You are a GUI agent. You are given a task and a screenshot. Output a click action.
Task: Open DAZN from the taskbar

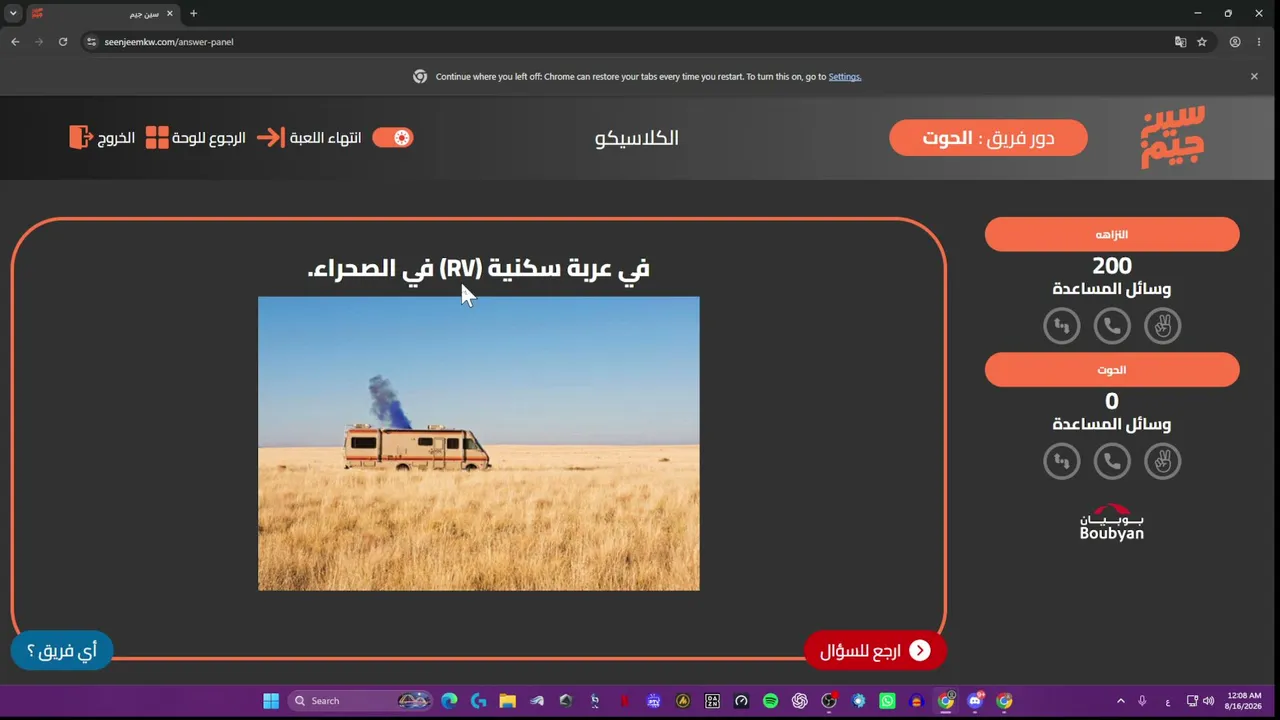tap(712, 701)
